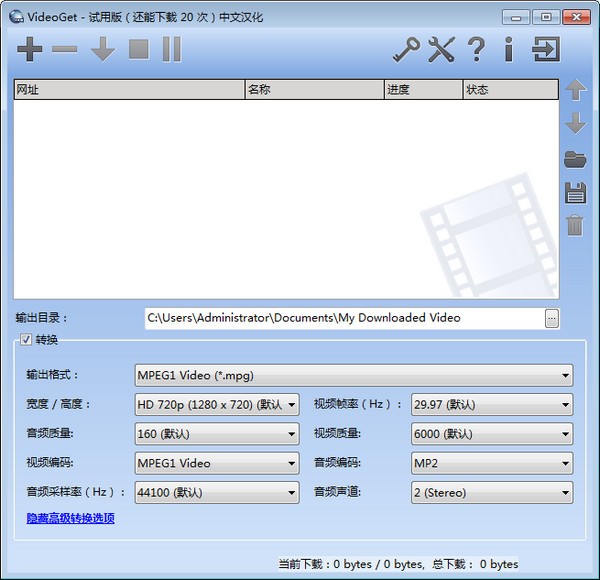Open the 宽度 / 高度 HD 720p dropdown
This screenshot has width=600, height=580.
click(x=217, y=404)
